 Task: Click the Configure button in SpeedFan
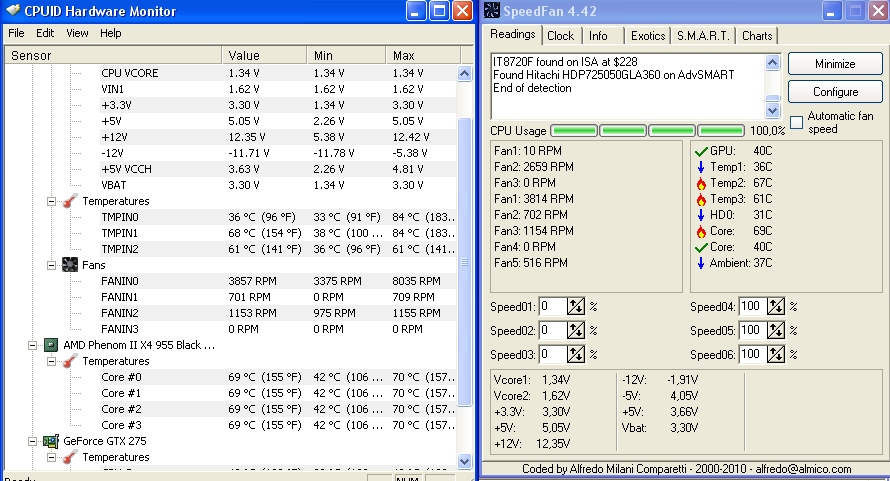(x=835, y=91)
